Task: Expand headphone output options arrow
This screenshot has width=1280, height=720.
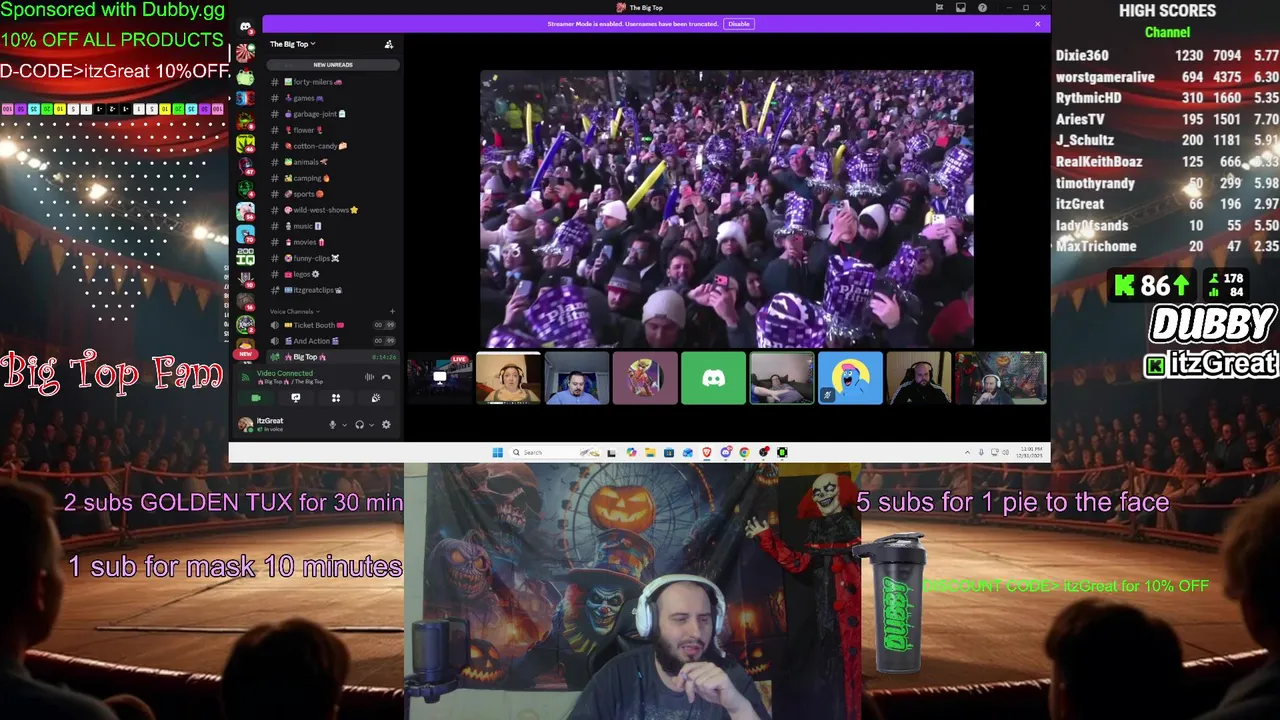Action: pyautogui.click(x=371, y=425)
